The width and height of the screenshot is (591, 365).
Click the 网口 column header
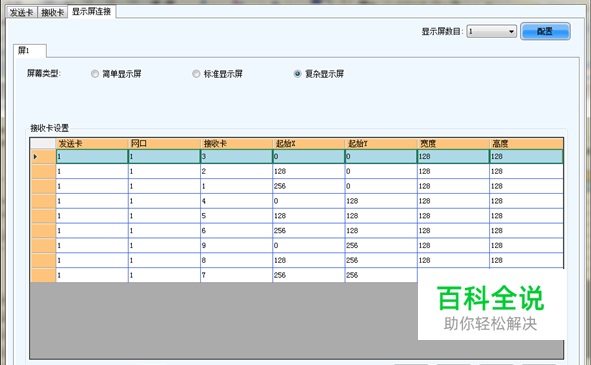[x=164, y=143]
